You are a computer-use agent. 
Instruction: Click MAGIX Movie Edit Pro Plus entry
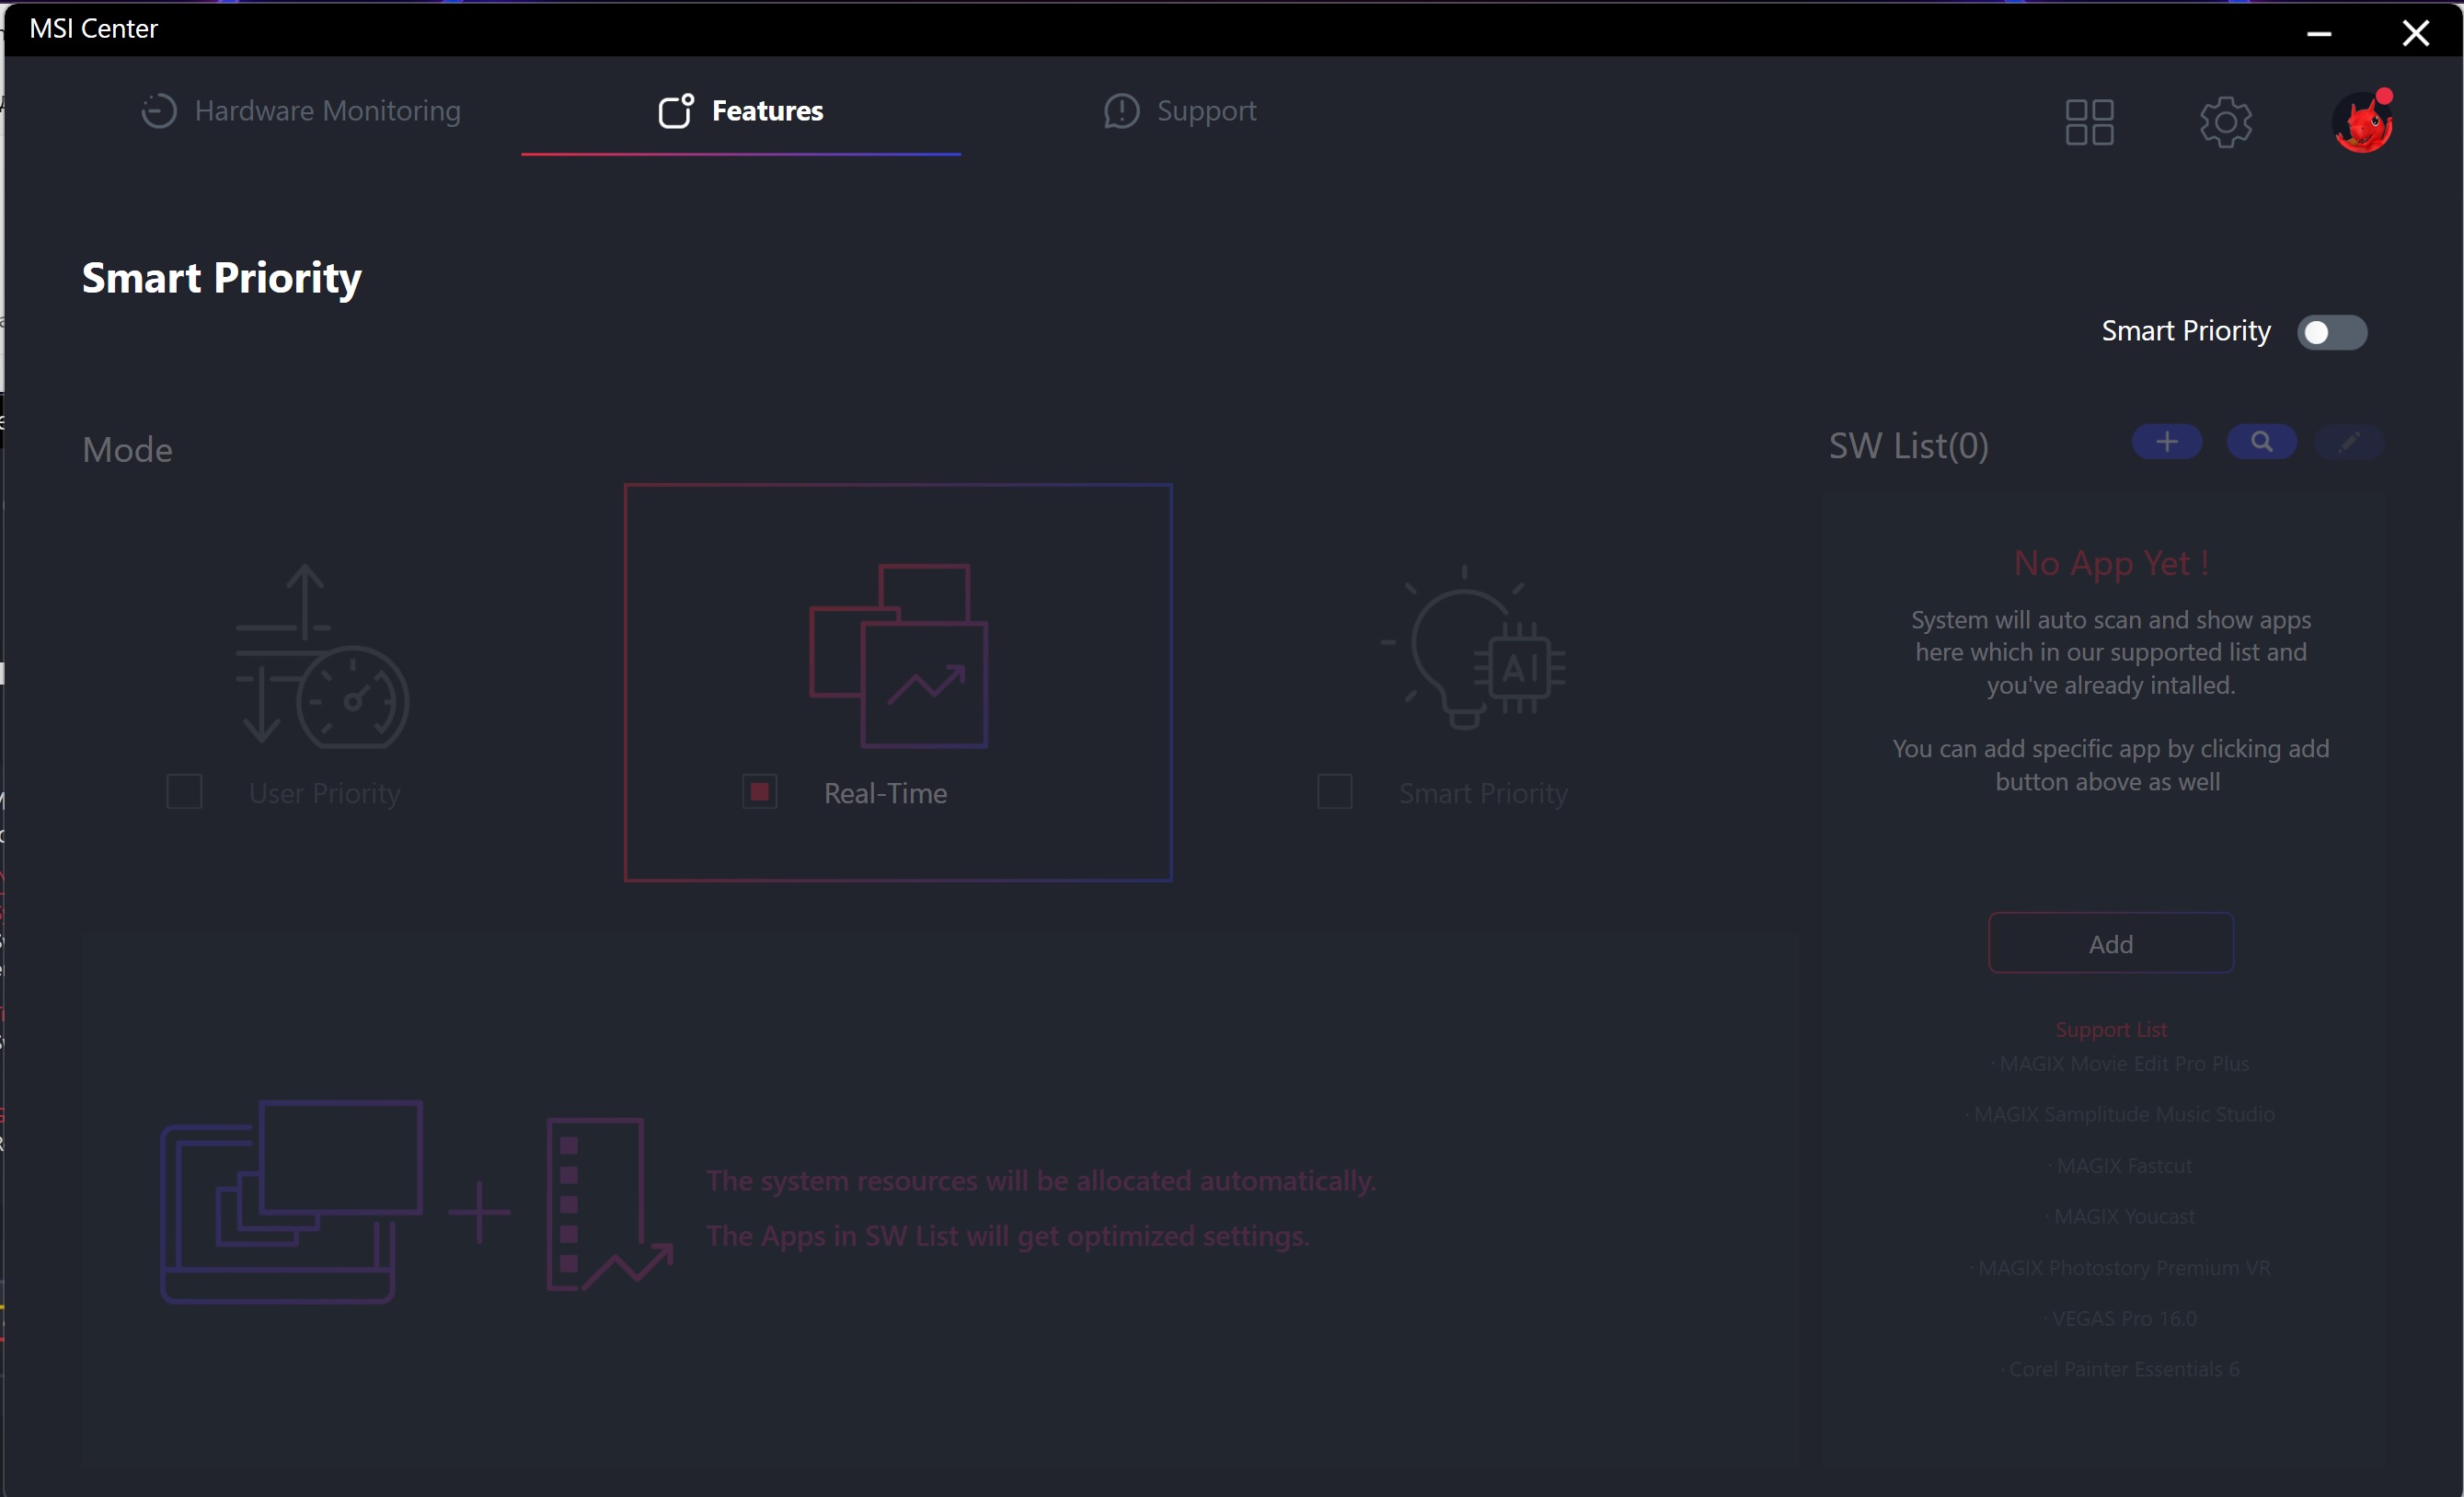2120,1064
